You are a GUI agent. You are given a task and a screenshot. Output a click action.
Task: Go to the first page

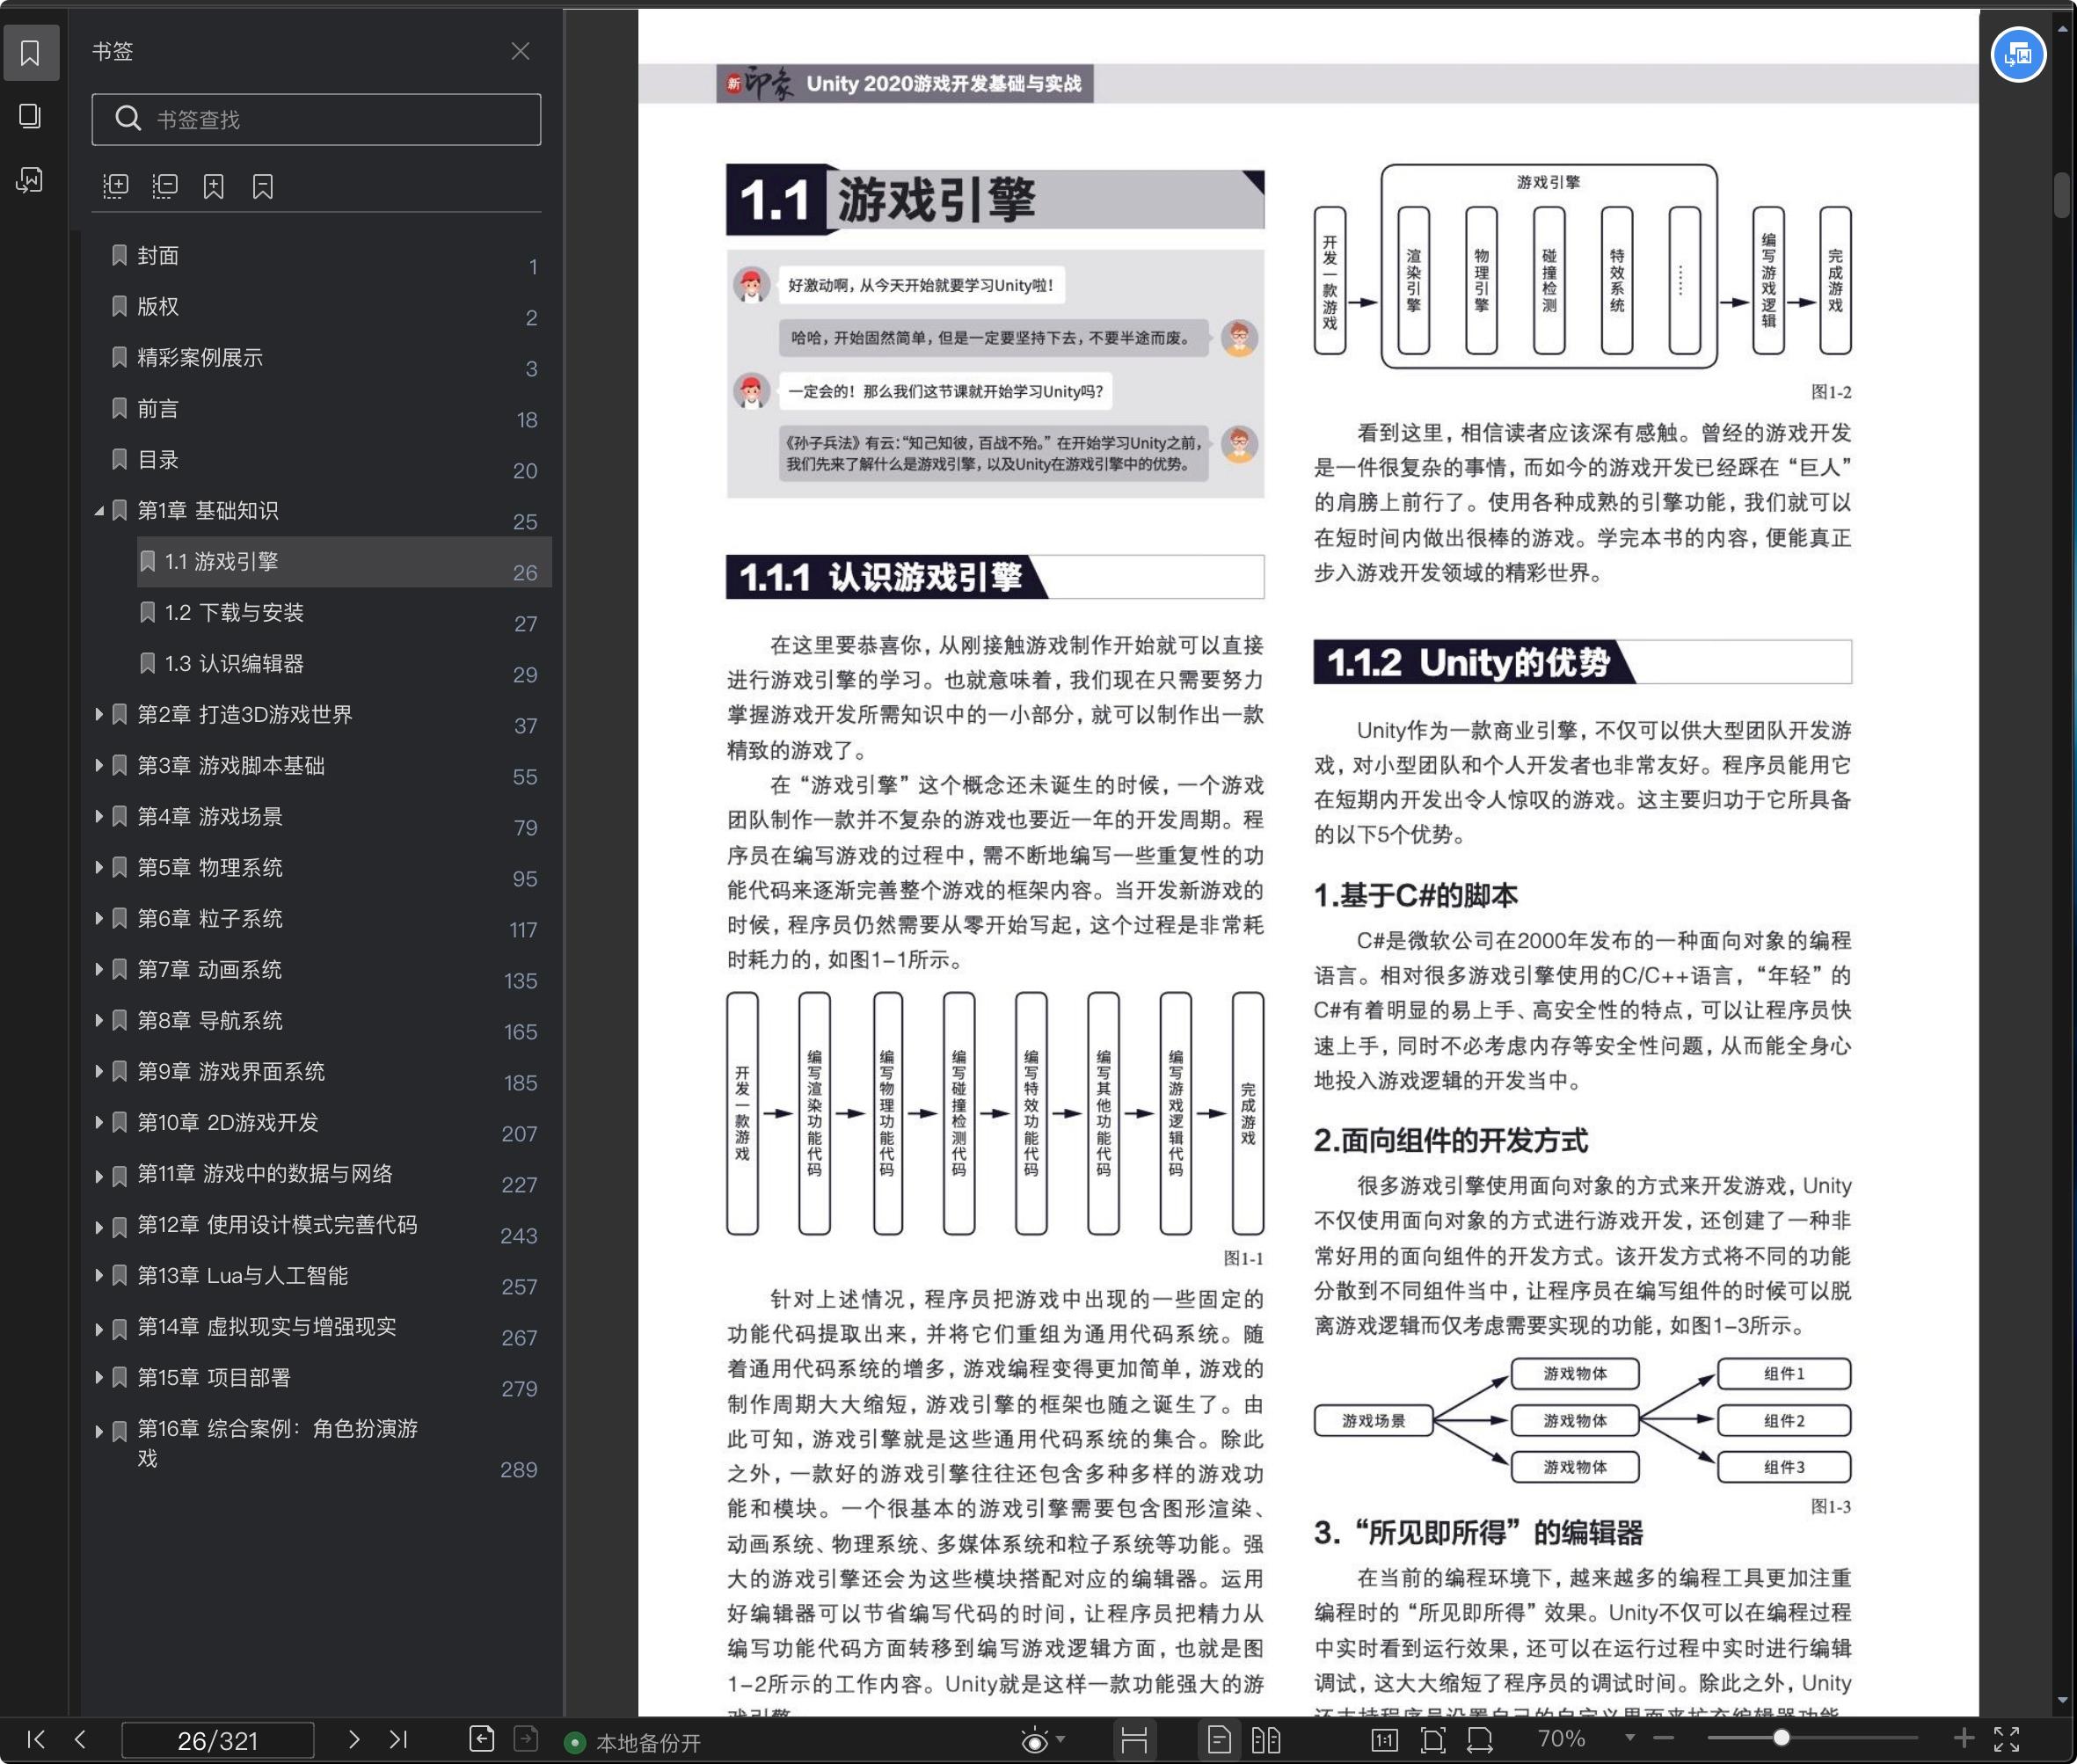(36, 1740)
